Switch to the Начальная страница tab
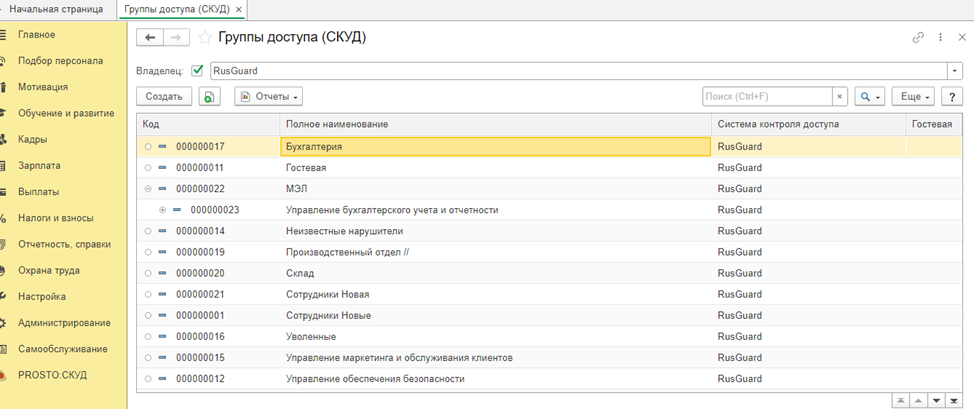 click(x=56, y=8)
